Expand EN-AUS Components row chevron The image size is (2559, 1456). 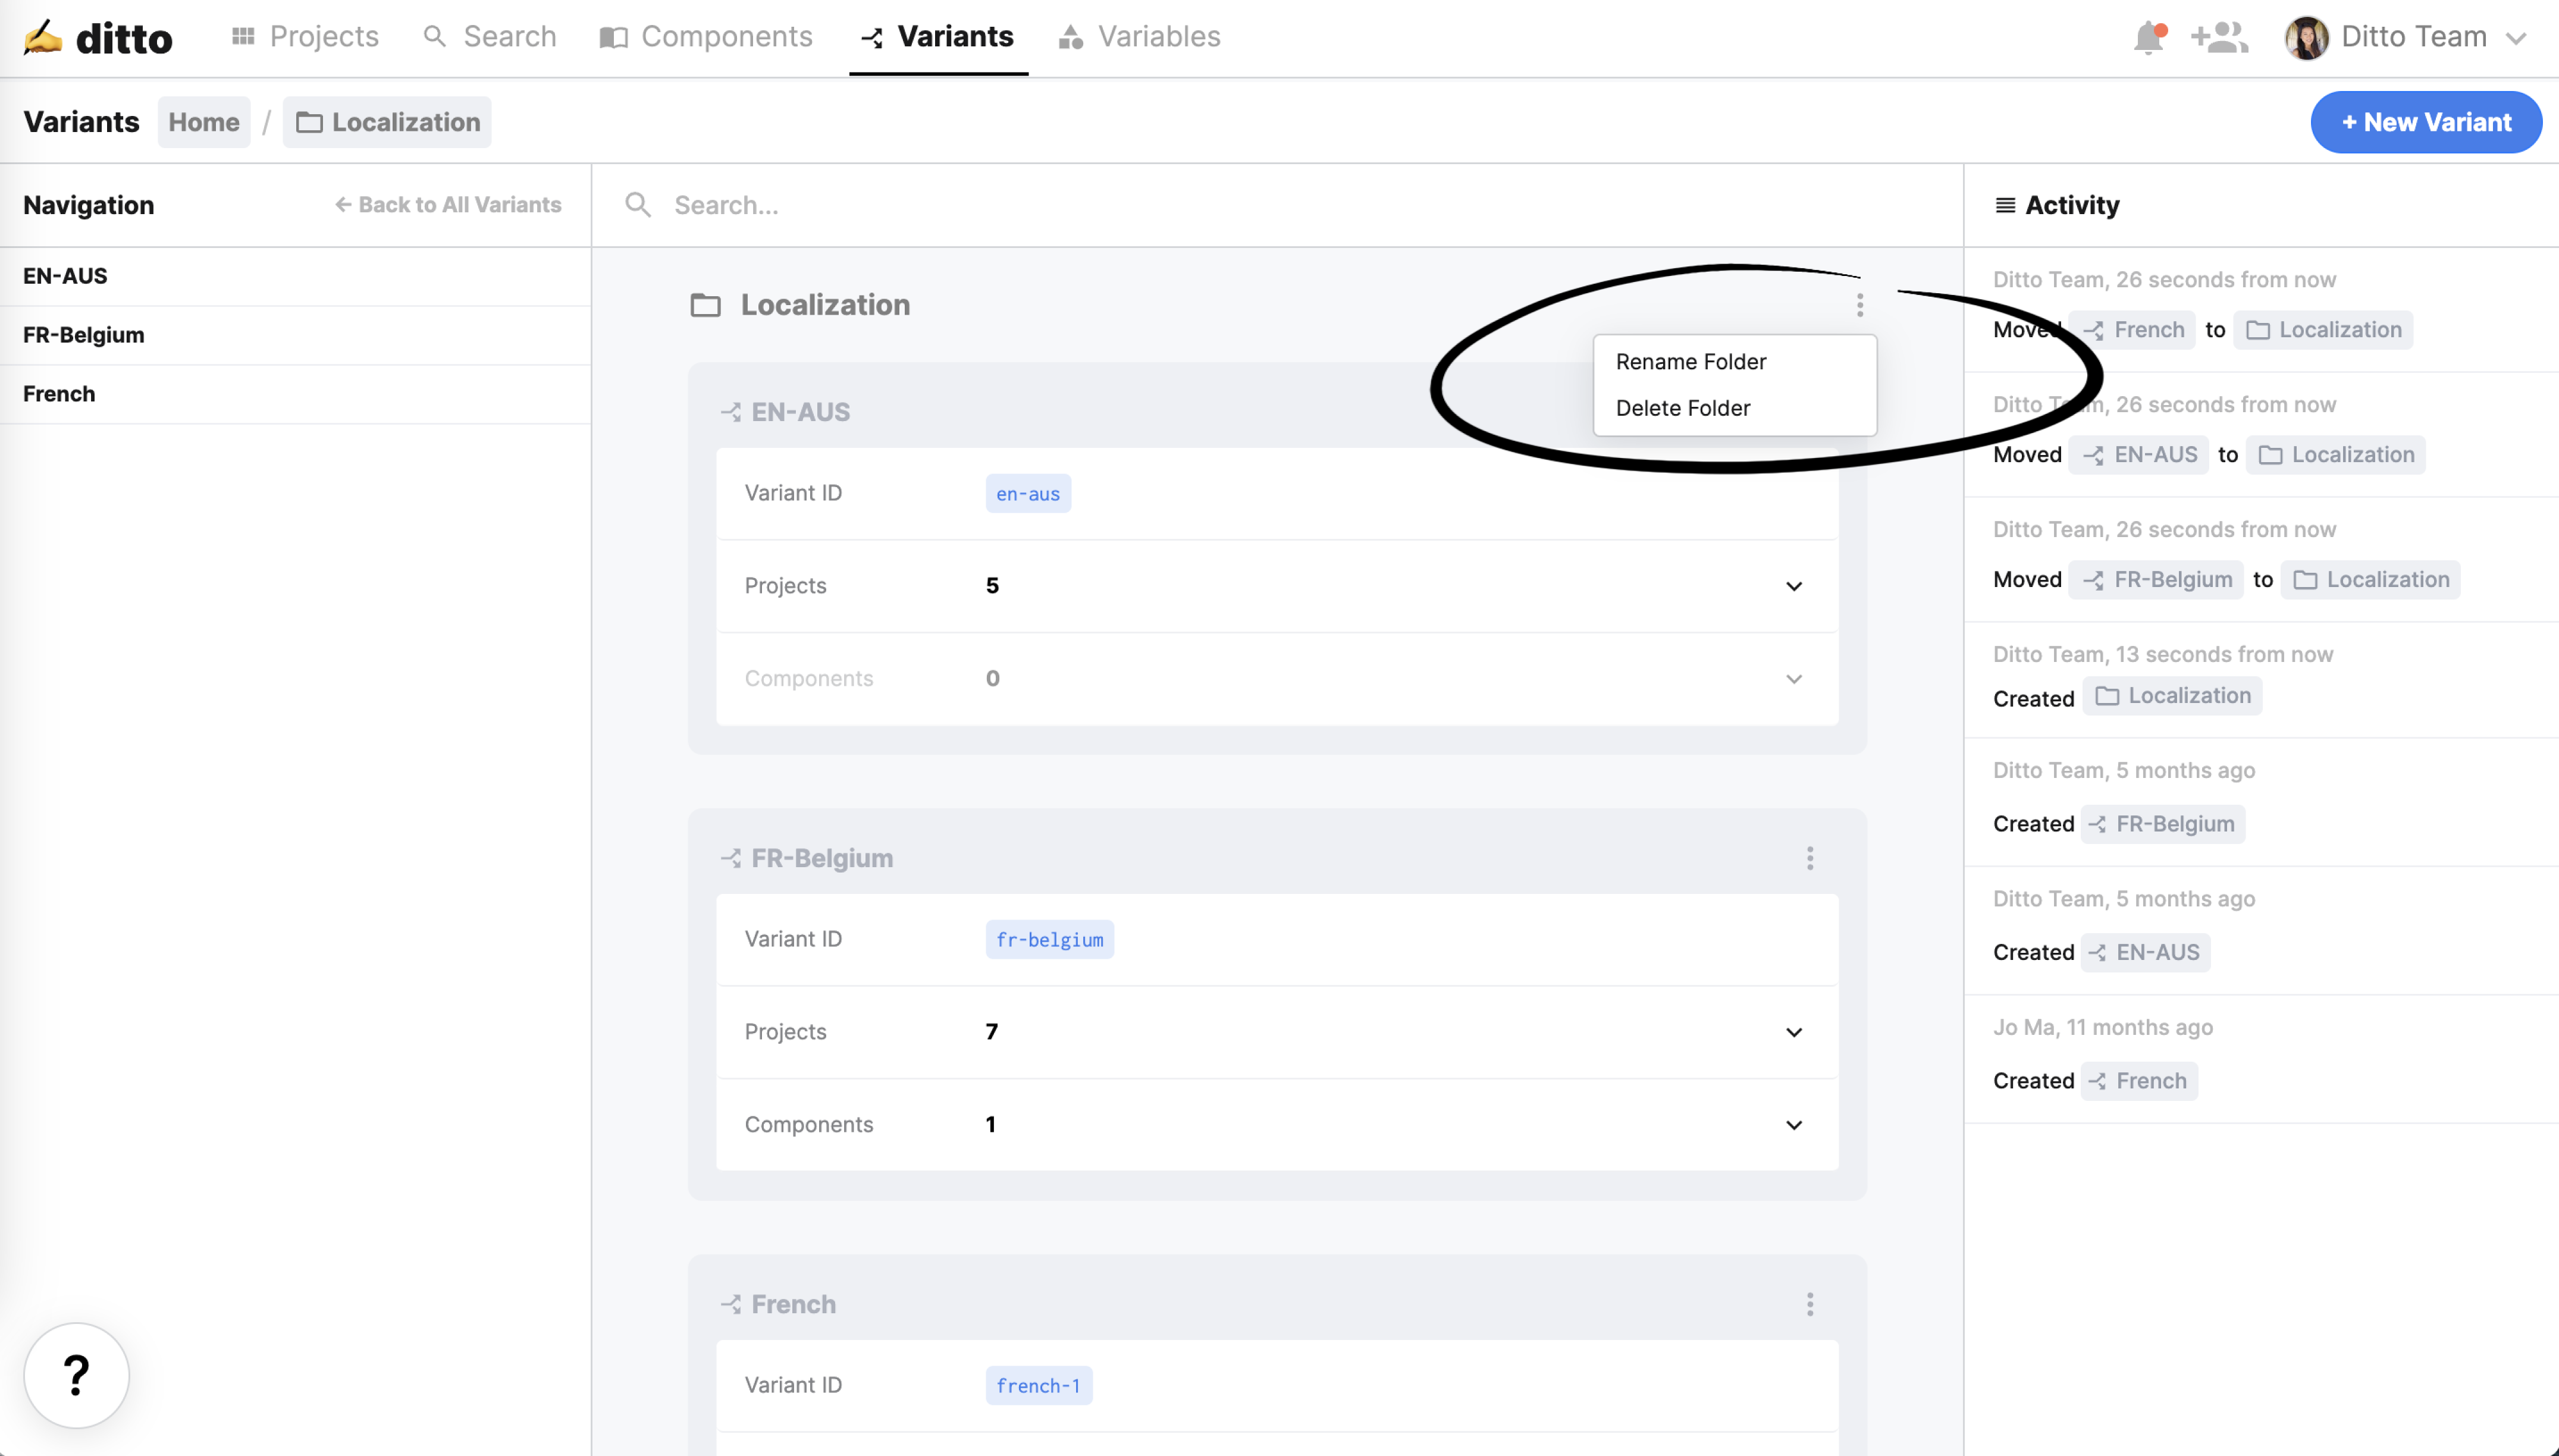tap(1793, 679)
